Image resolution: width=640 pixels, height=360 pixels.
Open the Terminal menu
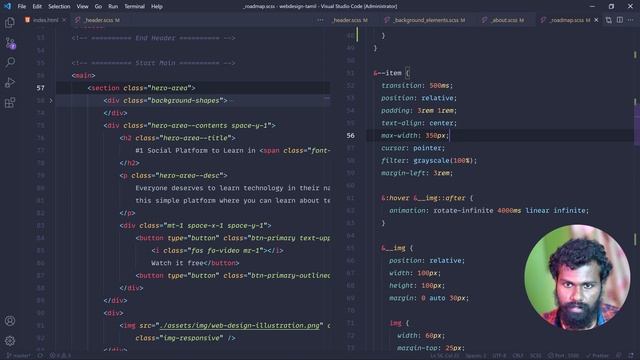[134, 7]
